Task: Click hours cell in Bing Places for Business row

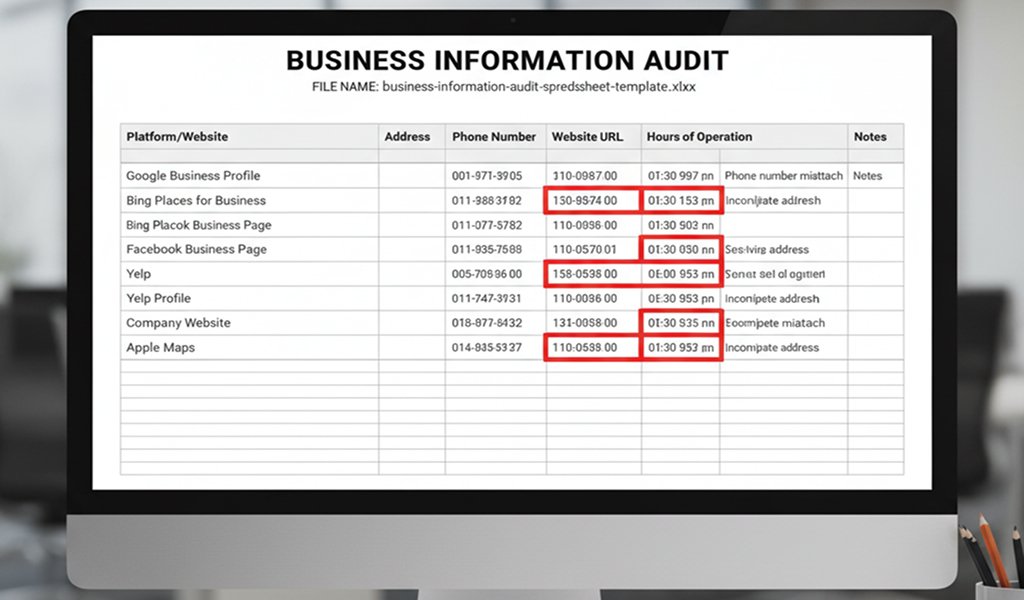Action: (680, 200)
